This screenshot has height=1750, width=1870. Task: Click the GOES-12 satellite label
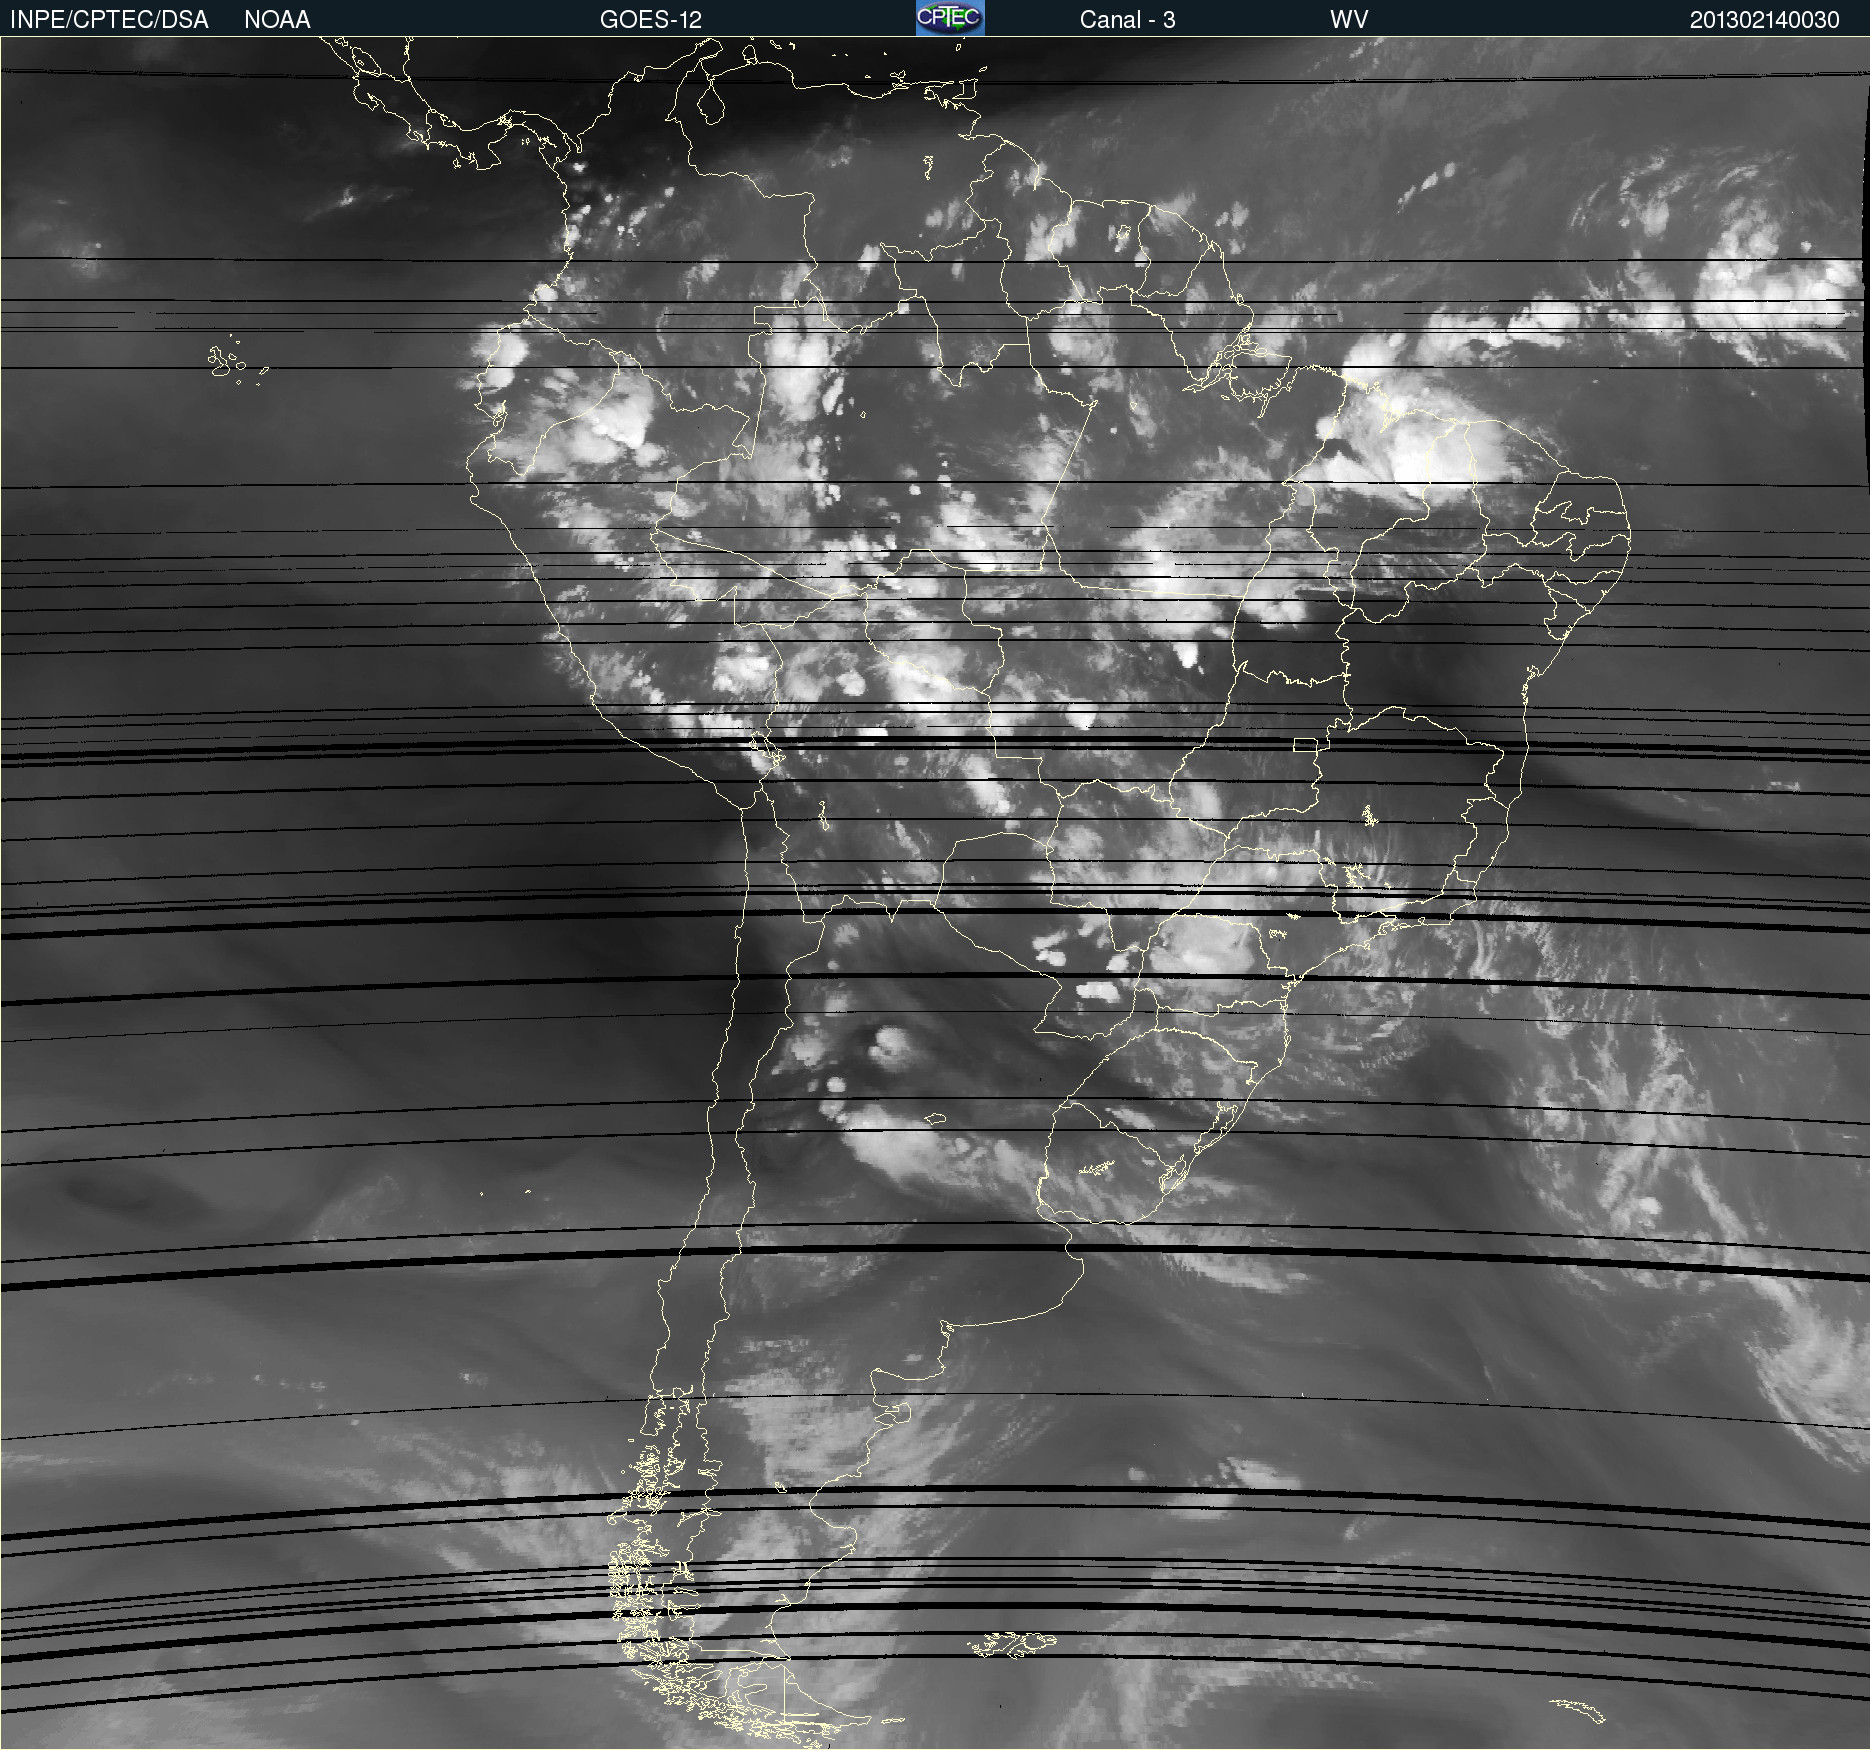click(650, 19)
